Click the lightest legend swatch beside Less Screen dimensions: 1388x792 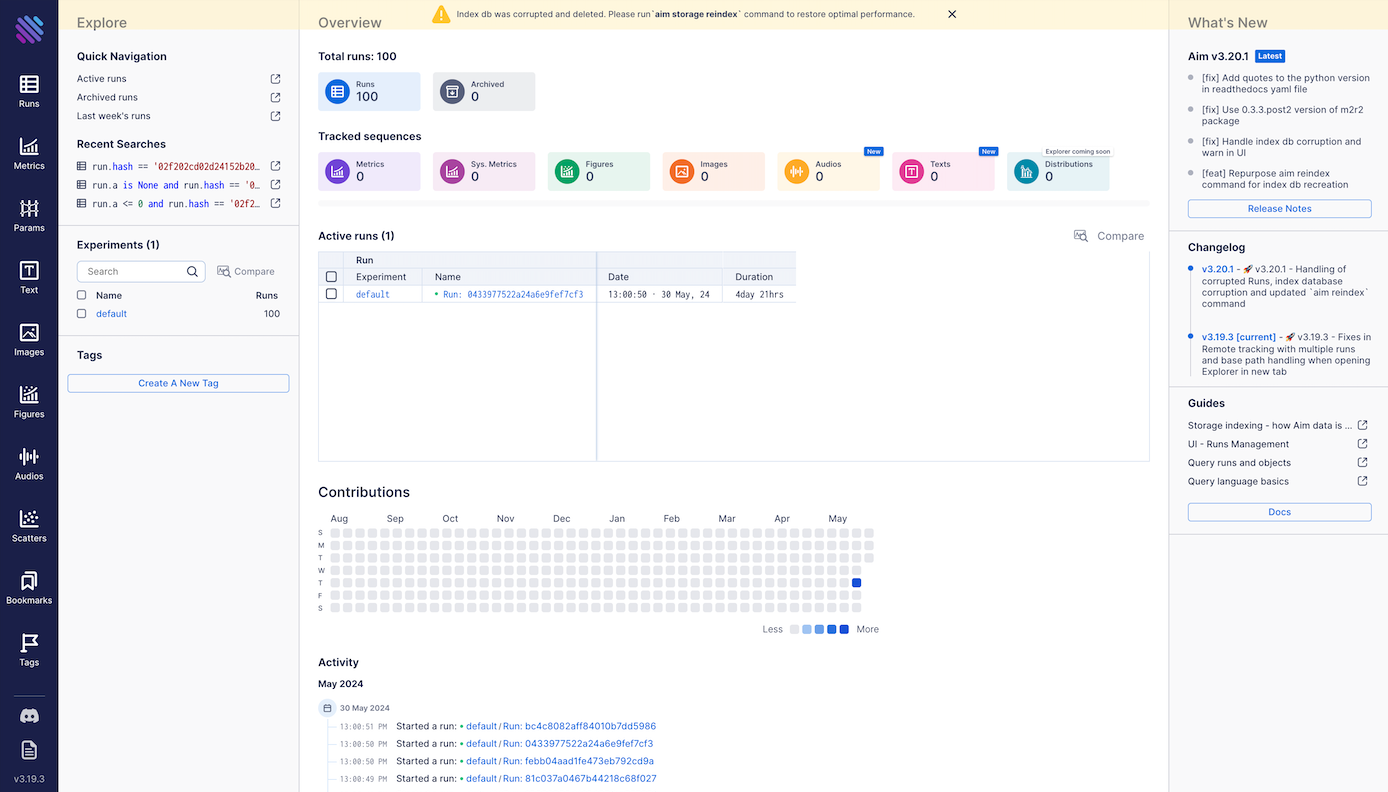tap(794, 629)
